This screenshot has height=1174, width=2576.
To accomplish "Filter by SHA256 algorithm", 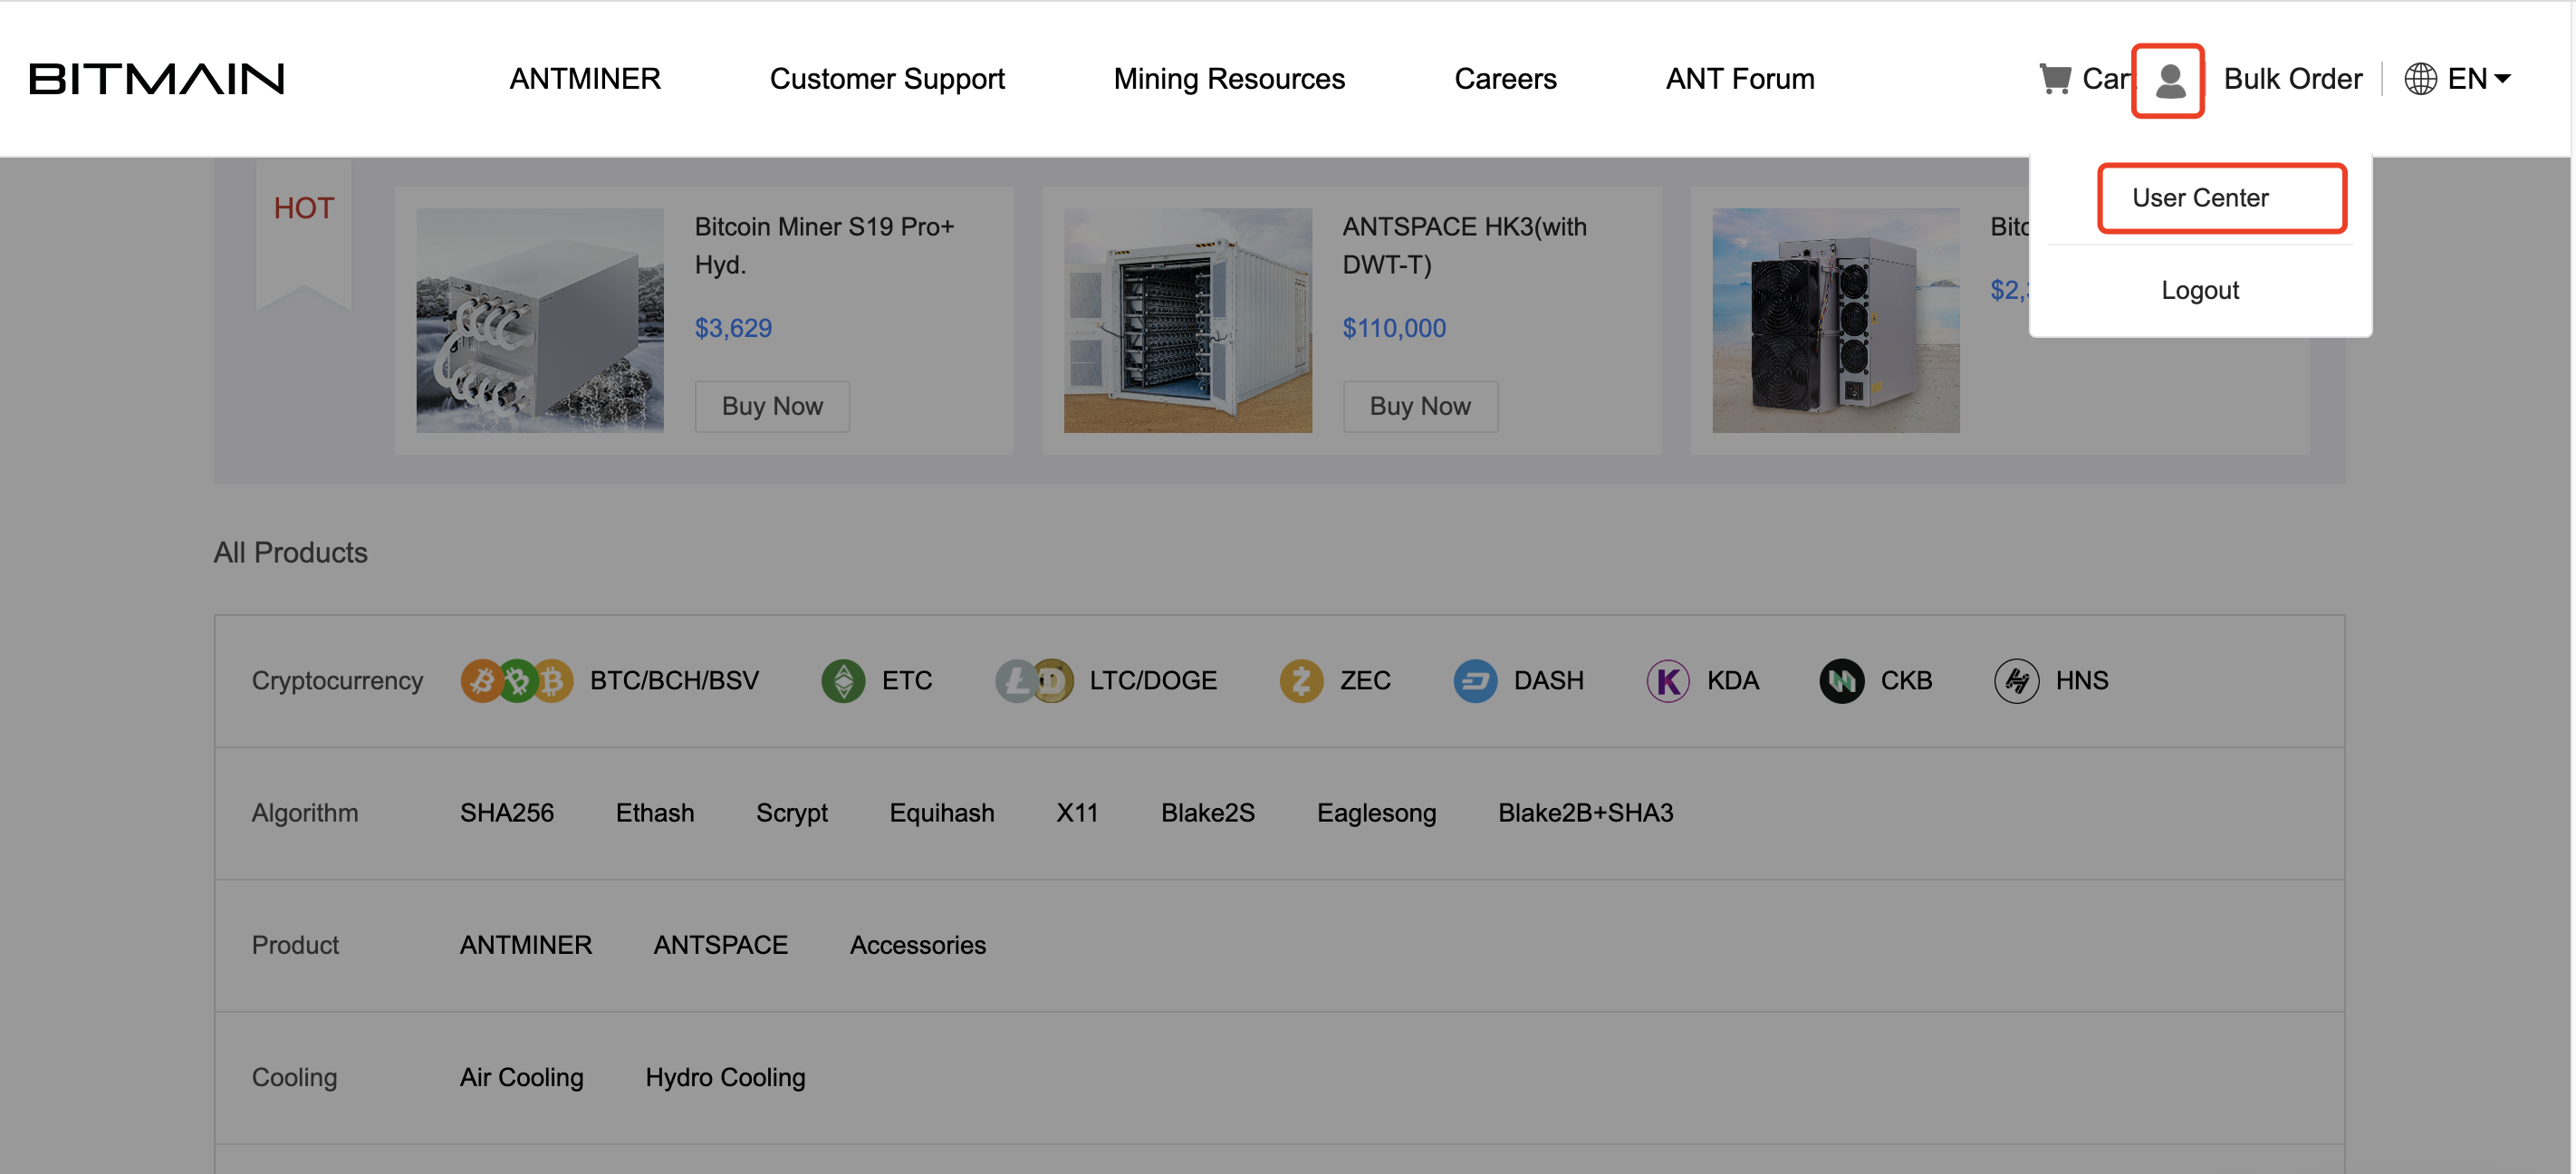I will point(507,813).
